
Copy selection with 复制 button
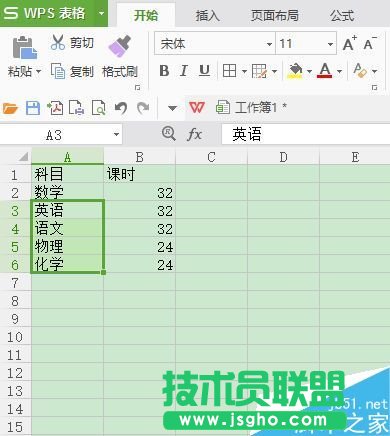72,71
